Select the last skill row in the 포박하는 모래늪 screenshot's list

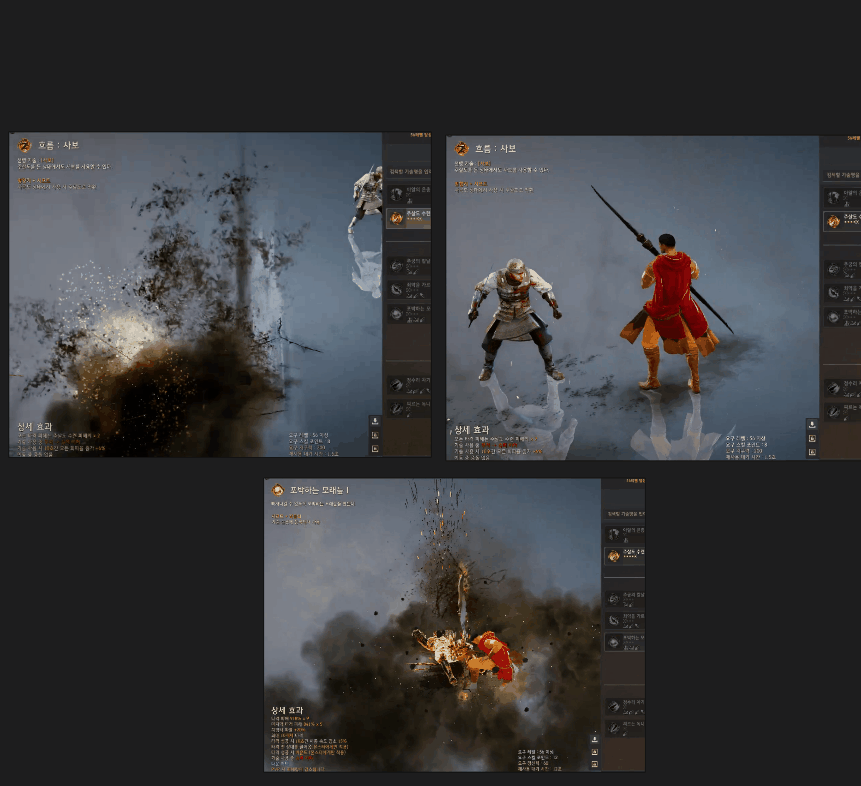[625, 728]
